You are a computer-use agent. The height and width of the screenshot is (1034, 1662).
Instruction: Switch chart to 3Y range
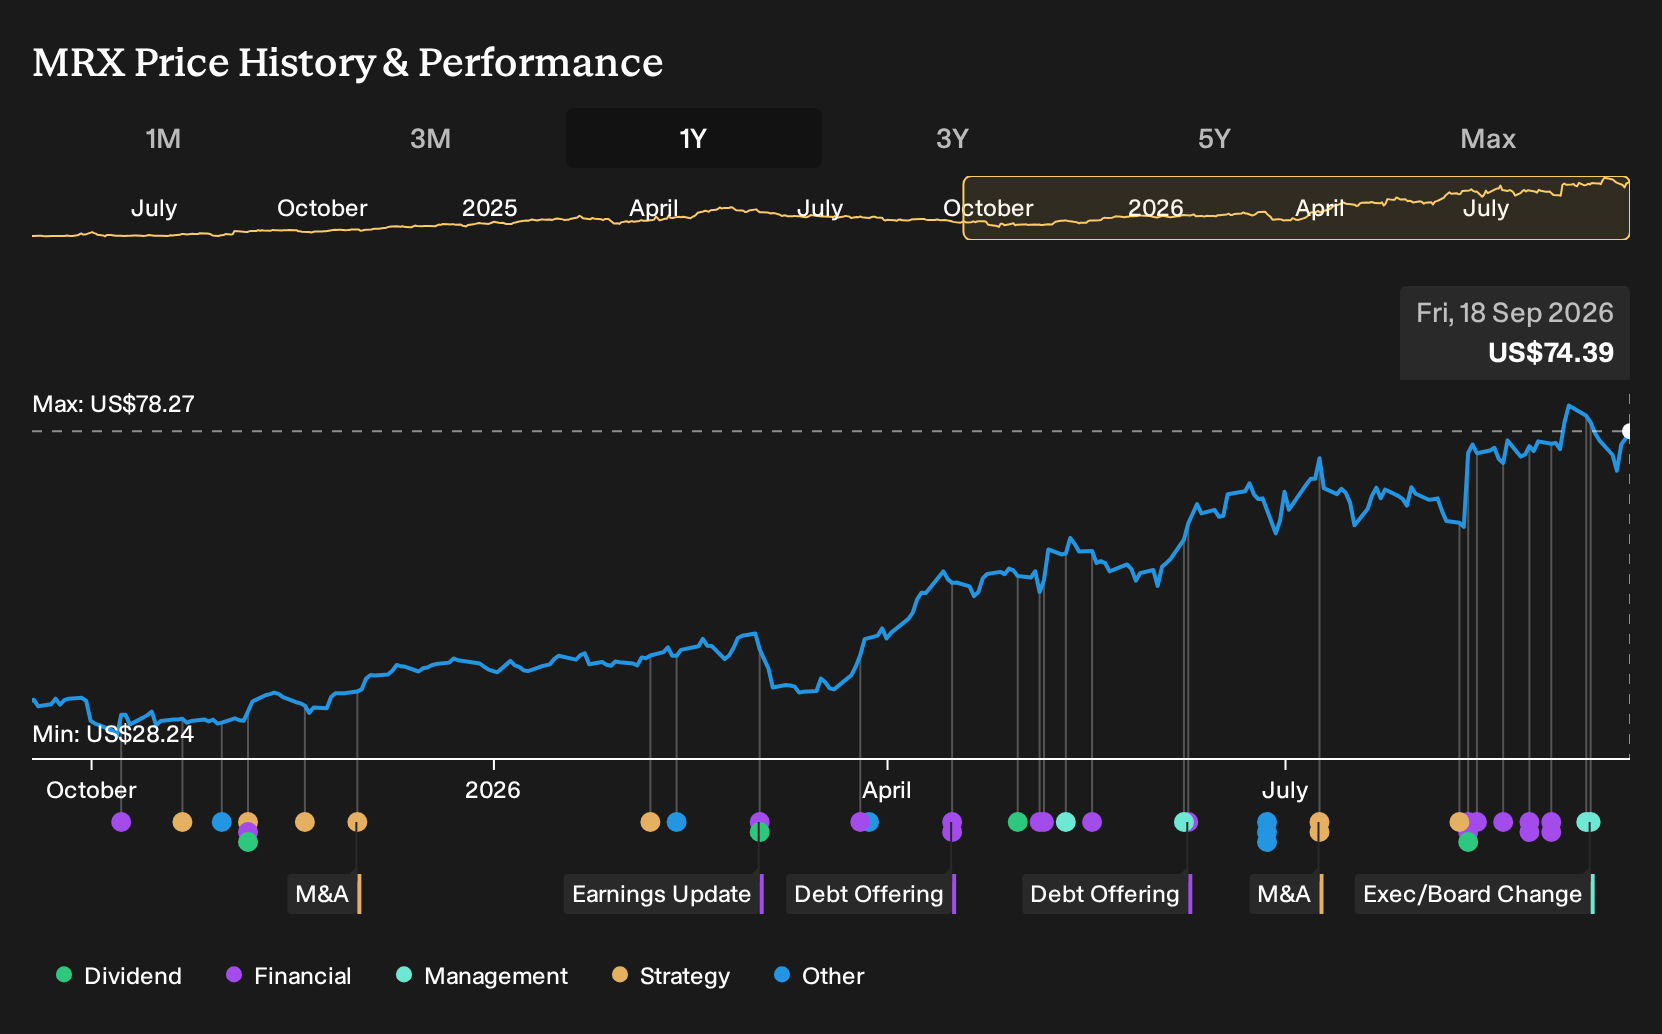pos(952,138)
